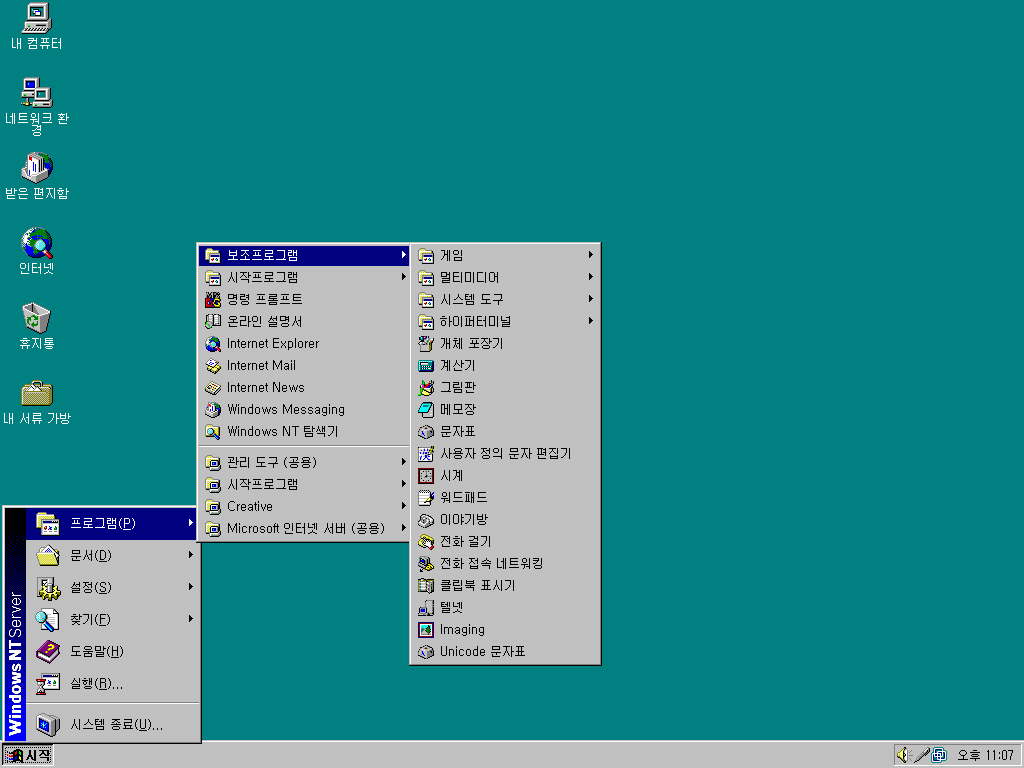Expand the 설정(S) submenu arrow
Image resolution: width=1024 pixels, height=768 pixels.
[190, 586]
